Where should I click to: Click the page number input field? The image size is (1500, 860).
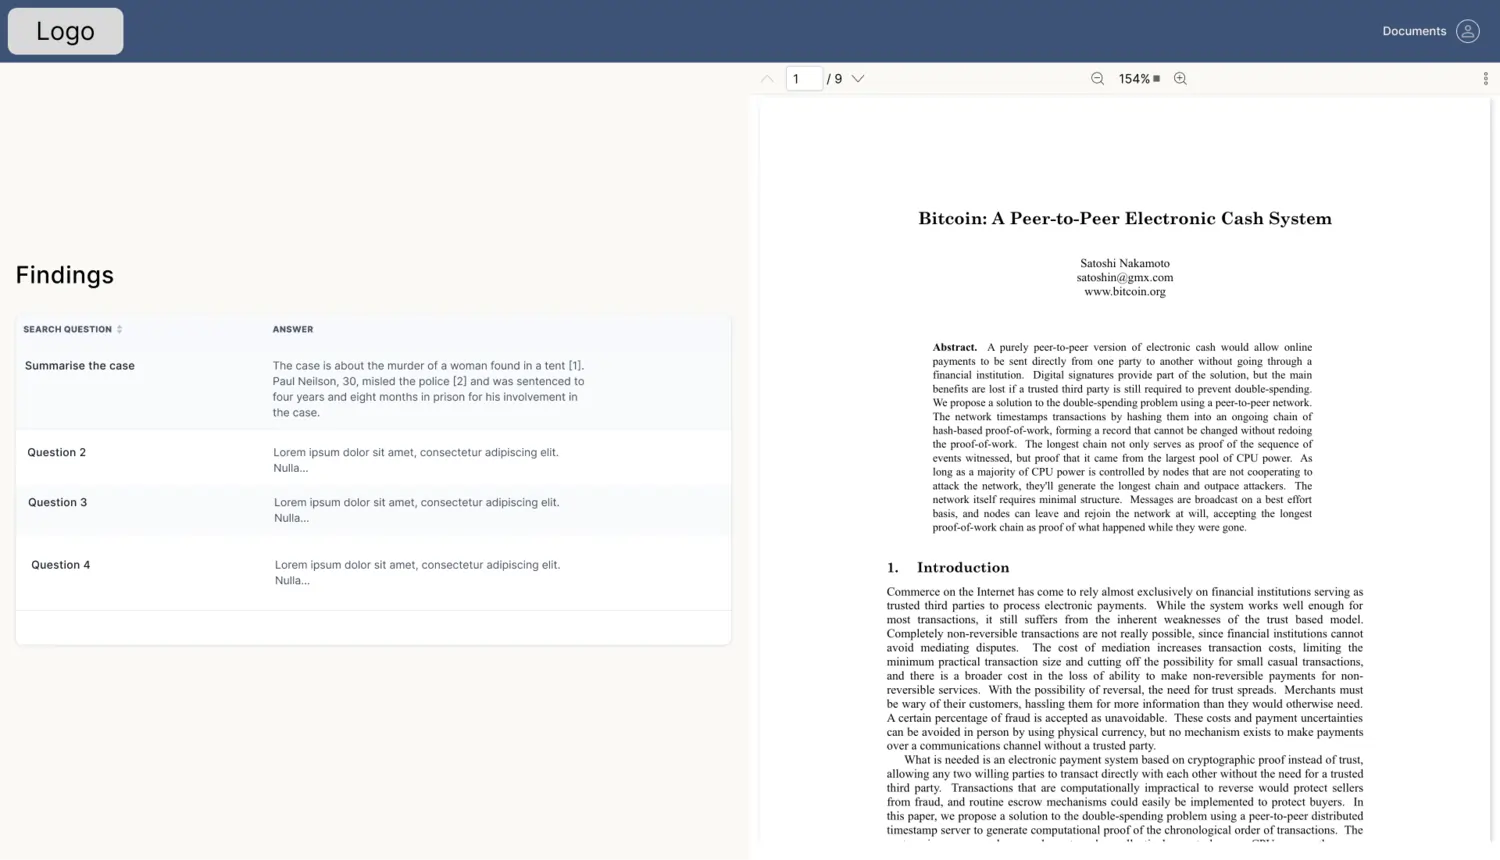pyautogui.click(x=804, y=79)
